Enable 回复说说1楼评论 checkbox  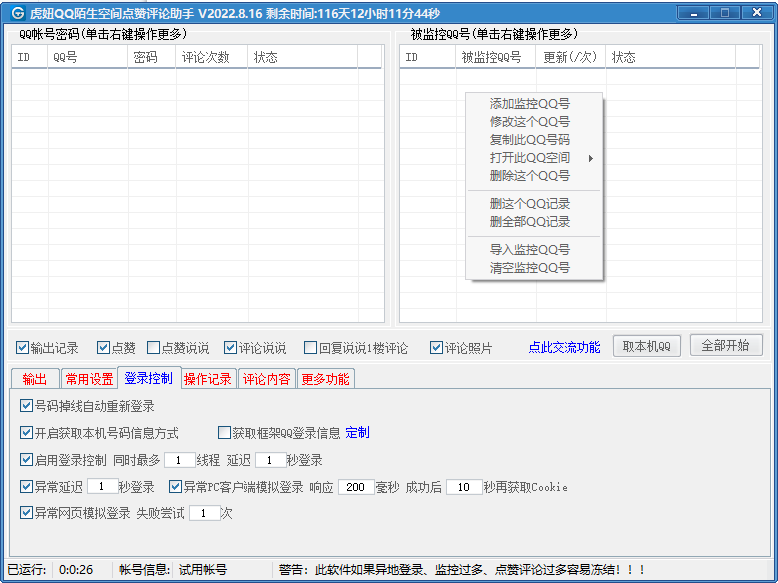[311, 348]
